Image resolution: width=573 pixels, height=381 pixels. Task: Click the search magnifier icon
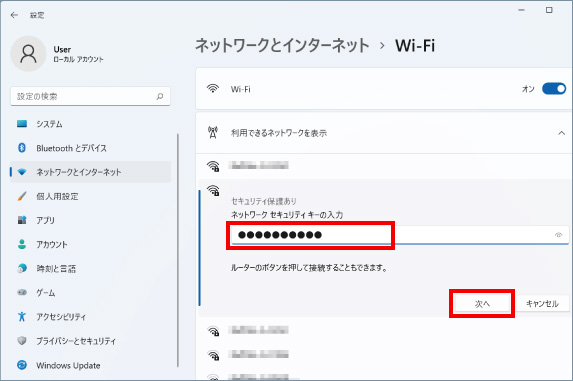click(x=160, y=96)
